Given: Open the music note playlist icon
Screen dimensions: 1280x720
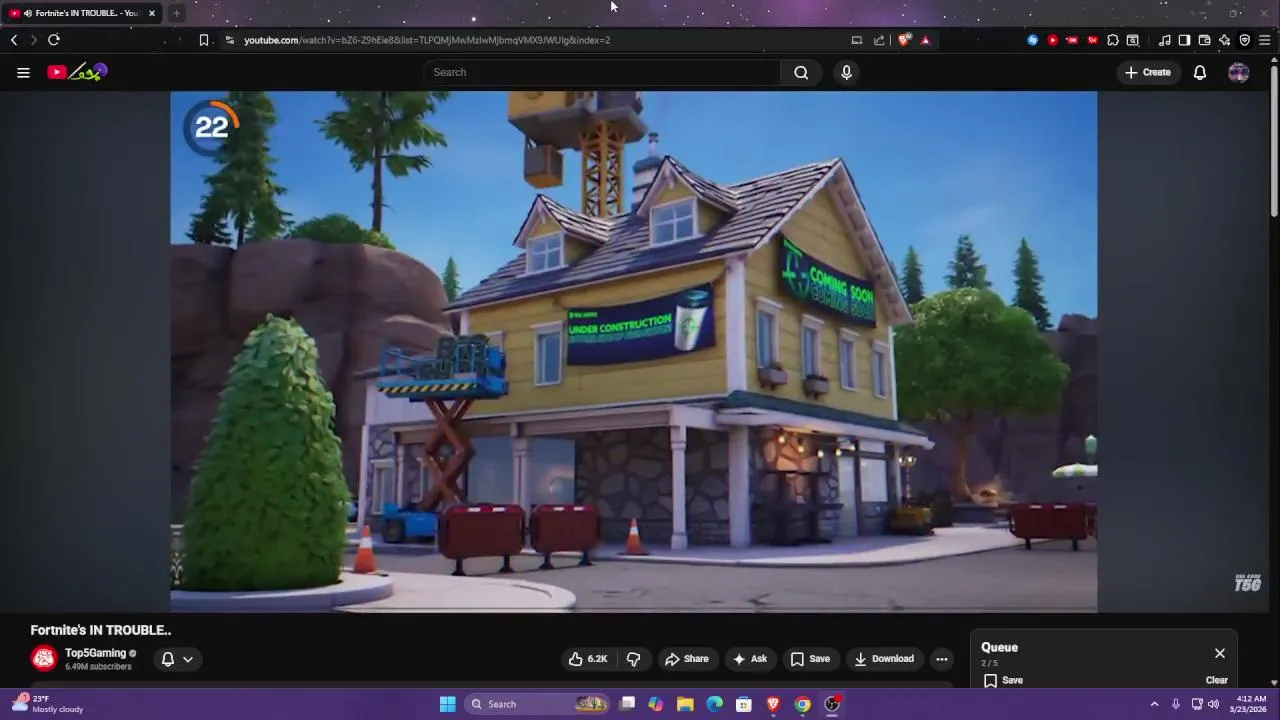Looking at the screenshot, I should click(x=1165, y=40).
